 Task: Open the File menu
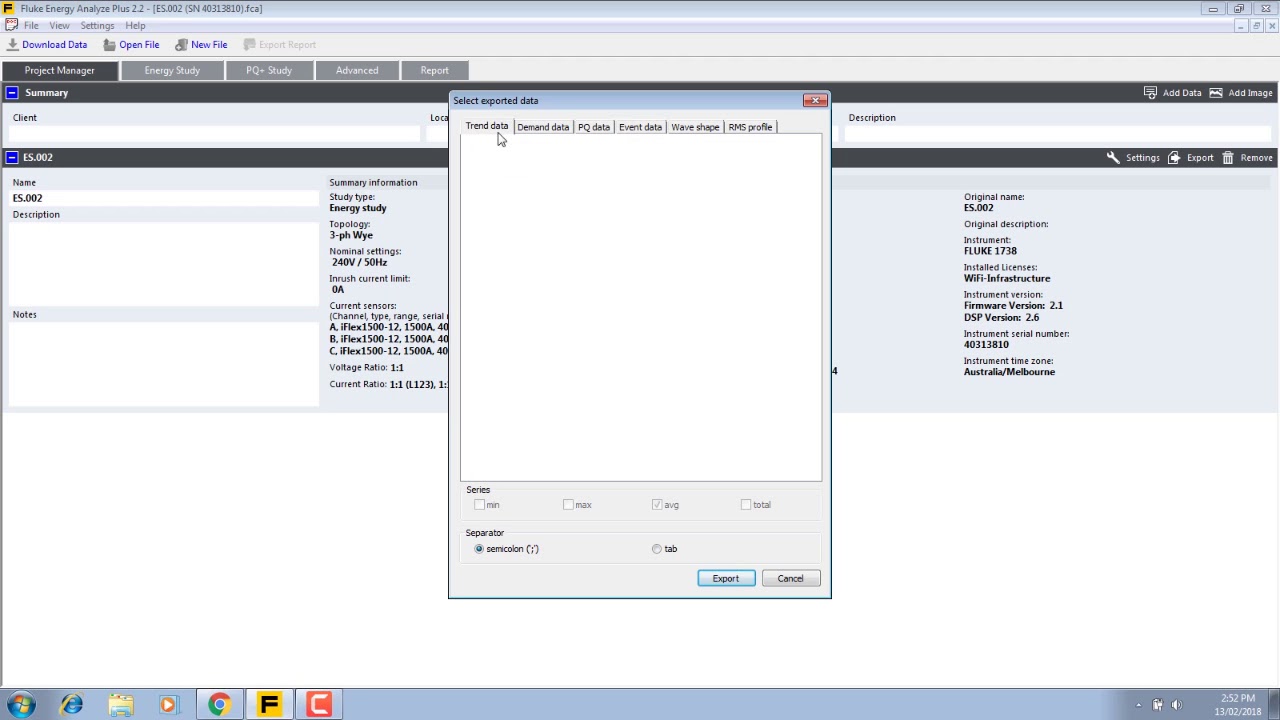31,26
